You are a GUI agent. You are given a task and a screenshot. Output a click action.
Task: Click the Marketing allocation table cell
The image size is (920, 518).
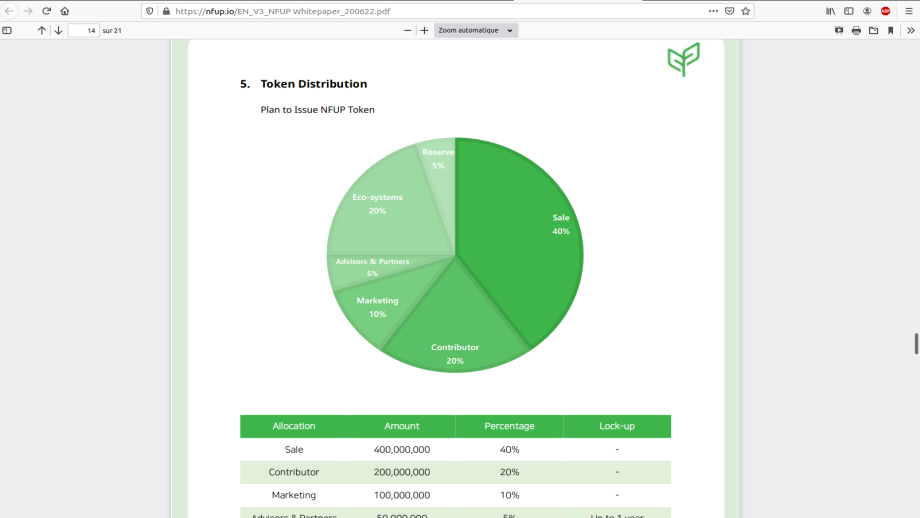coord(293,495)
